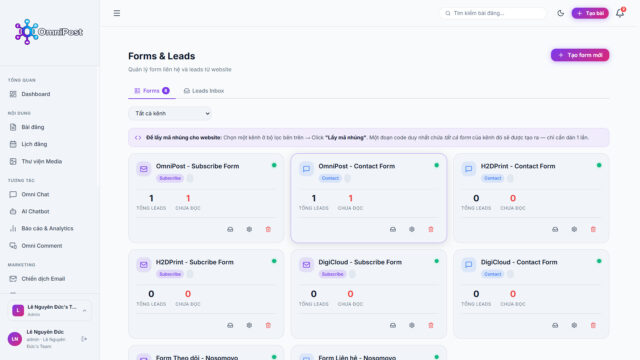
Task: Click the LN user avatar
Action: pyautogui.click(x=15, y=339)
